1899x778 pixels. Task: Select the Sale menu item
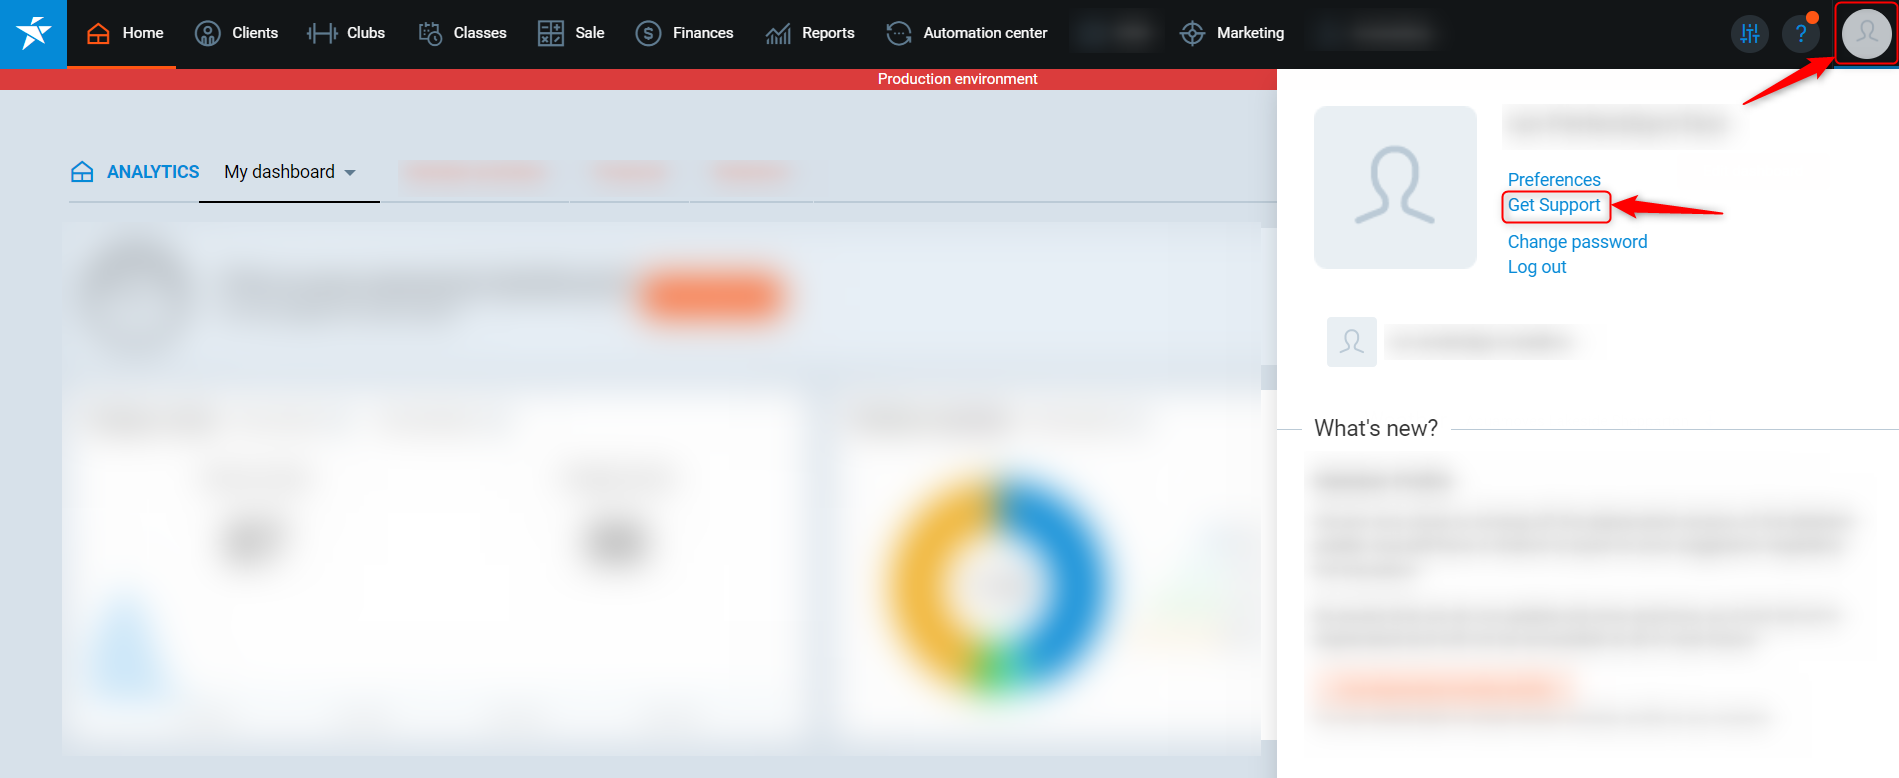[571, 33]
